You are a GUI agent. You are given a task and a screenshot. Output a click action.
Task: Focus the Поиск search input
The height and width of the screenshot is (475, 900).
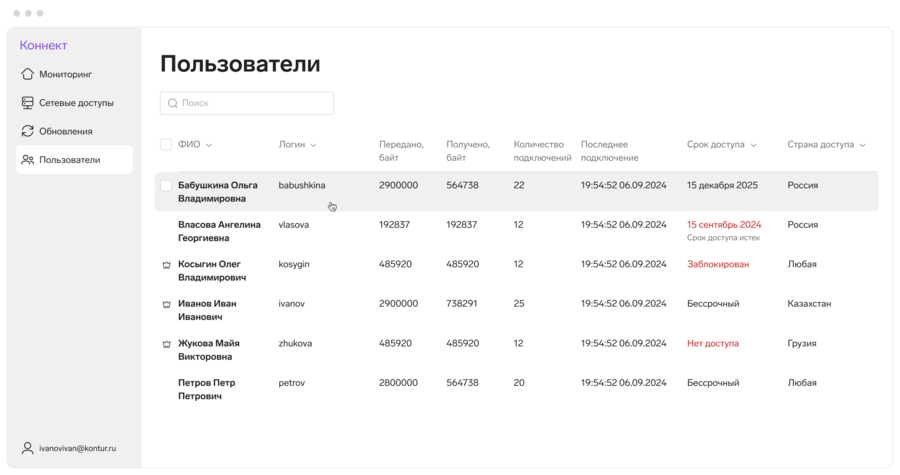[255, 103]
